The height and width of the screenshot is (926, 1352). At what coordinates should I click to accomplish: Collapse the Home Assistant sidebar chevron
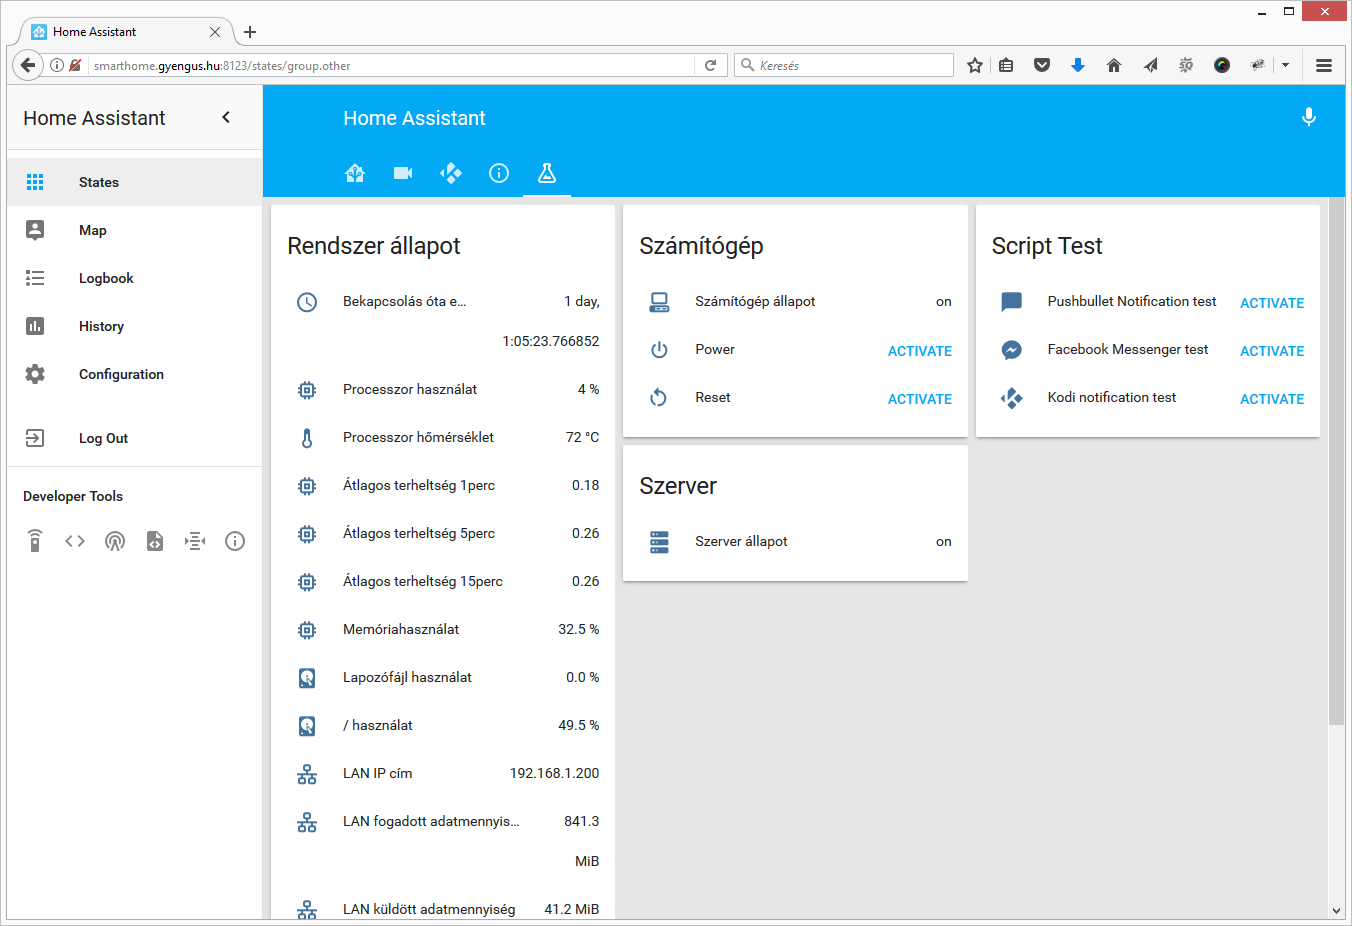(x=226, y=117)
